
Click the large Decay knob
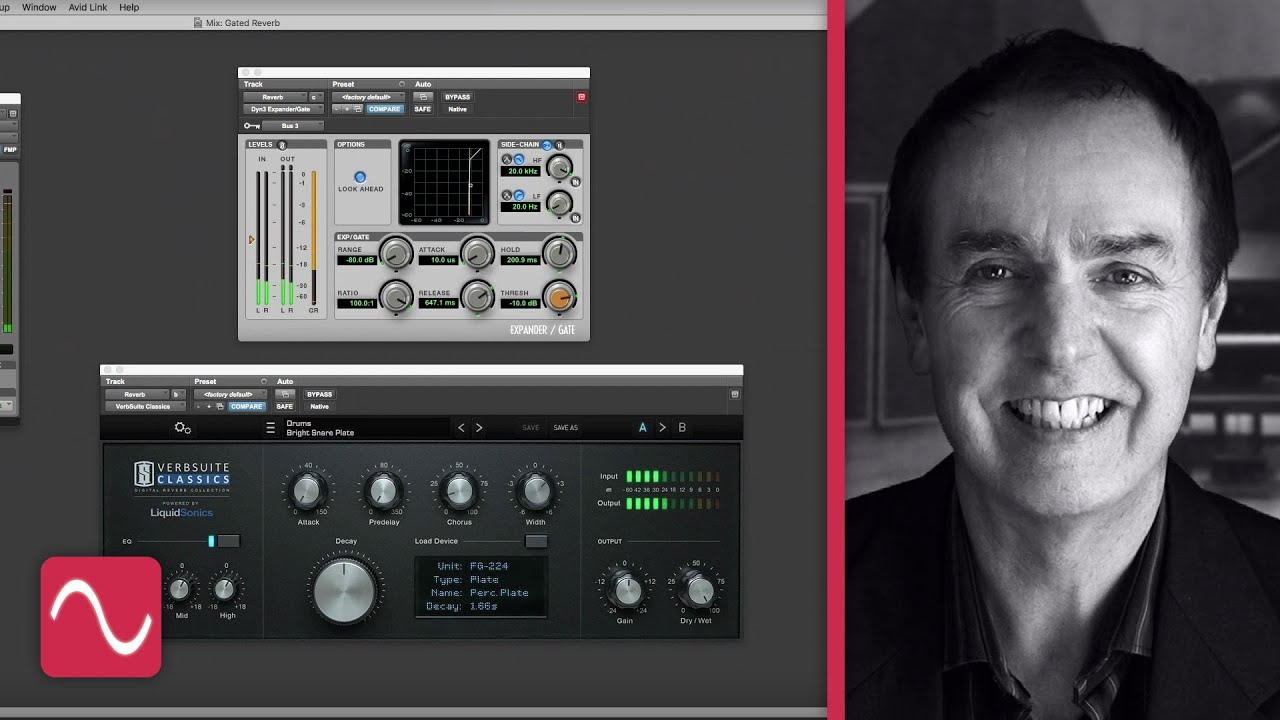point(345,589)
